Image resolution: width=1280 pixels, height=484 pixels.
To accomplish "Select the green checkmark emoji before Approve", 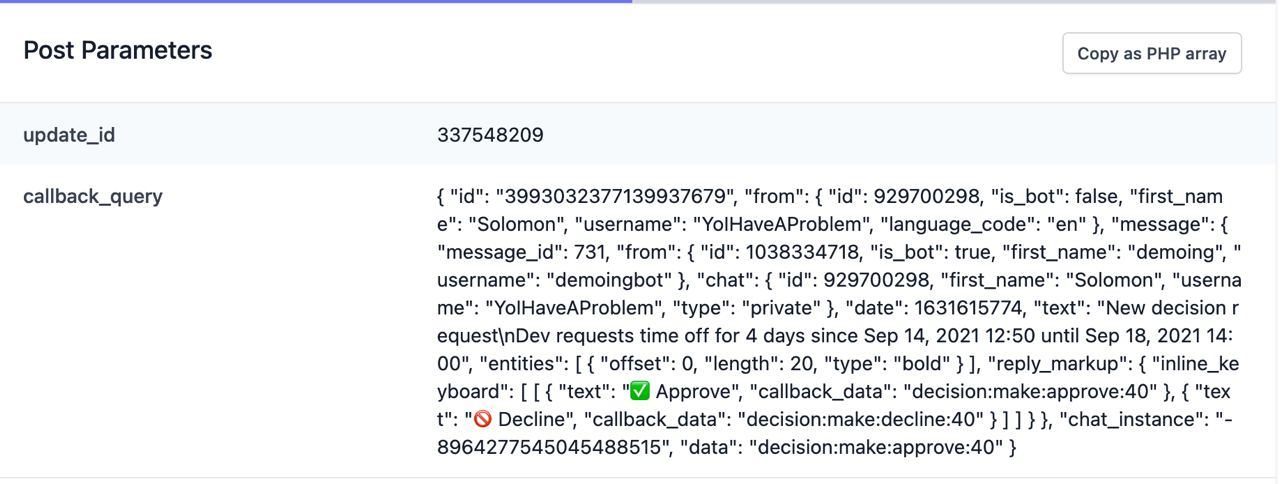I will (x=640, y=391).
